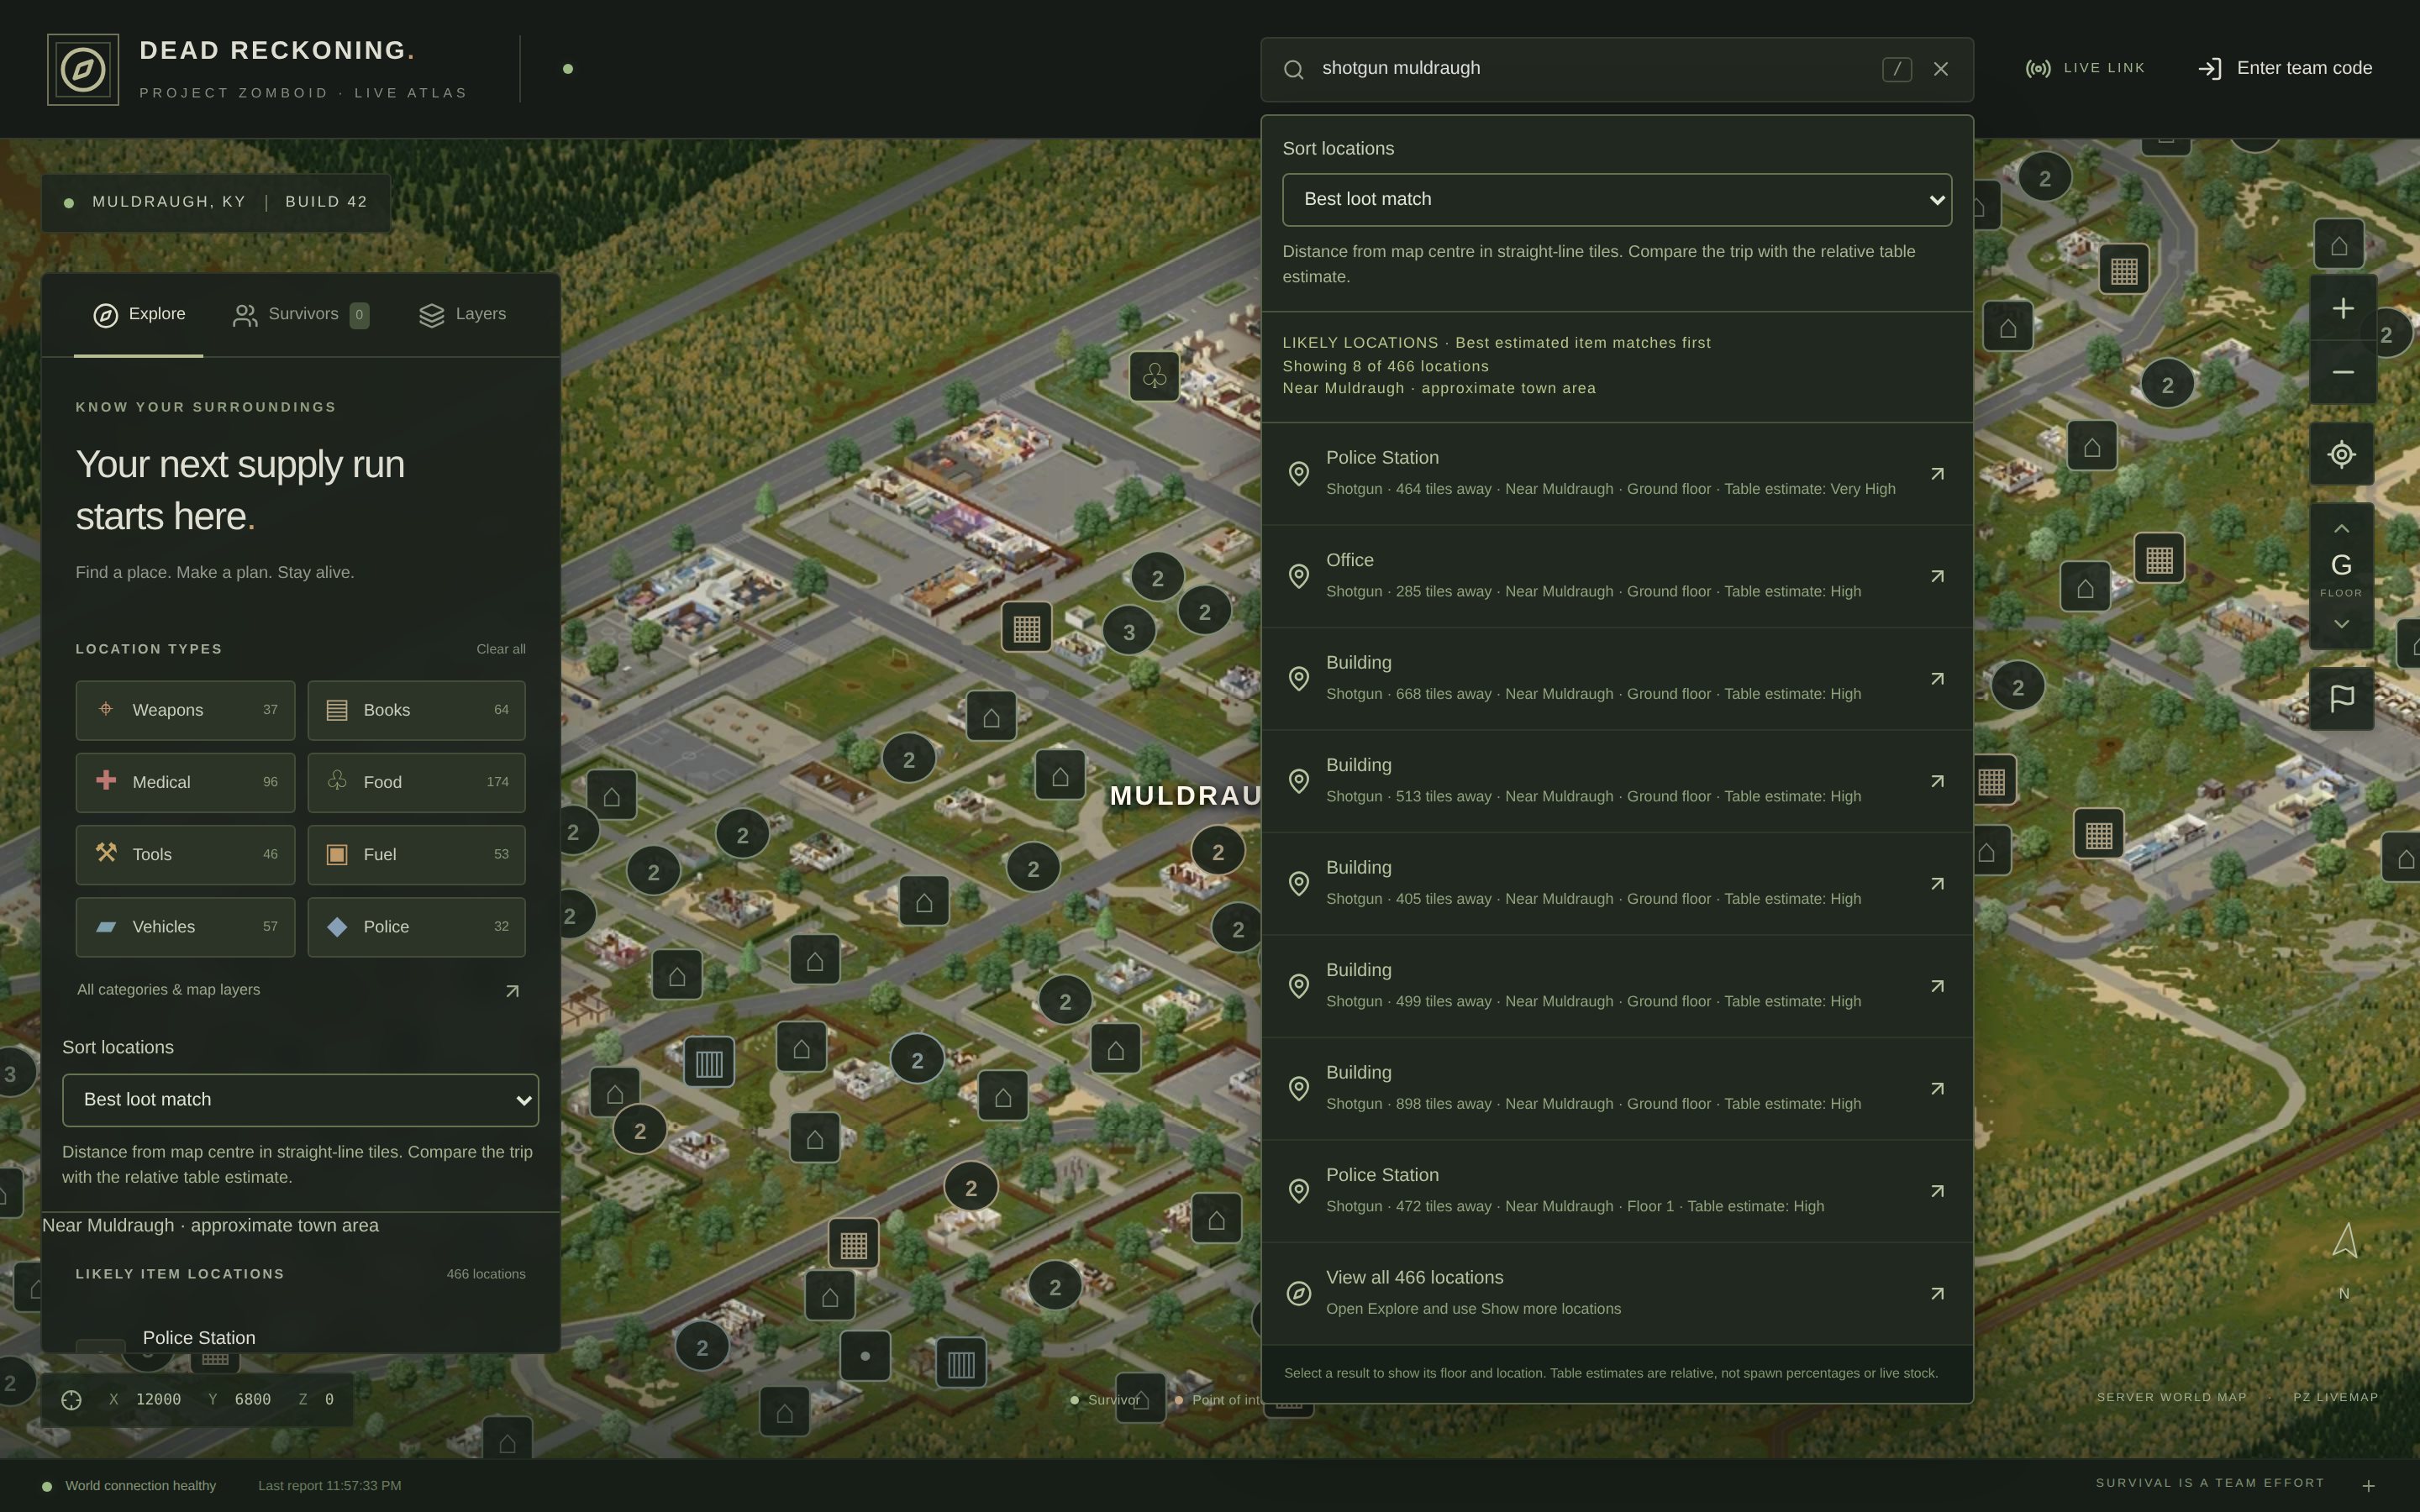Clear the search with the X icon
Image resolution: width=2420 pixels, height=1512 pixels.
click(x=1941, y=69)
